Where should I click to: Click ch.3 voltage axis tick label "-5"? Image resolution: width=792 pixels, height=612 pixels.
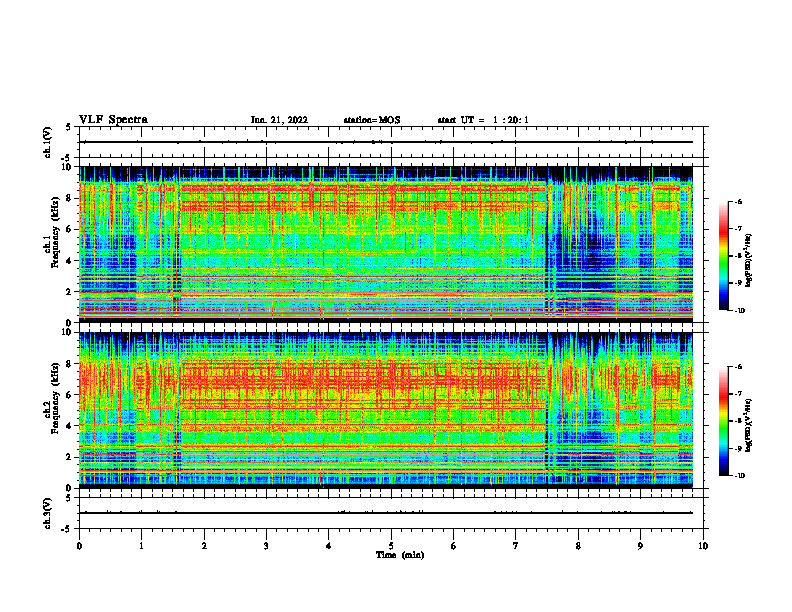(x=67, y=529)
